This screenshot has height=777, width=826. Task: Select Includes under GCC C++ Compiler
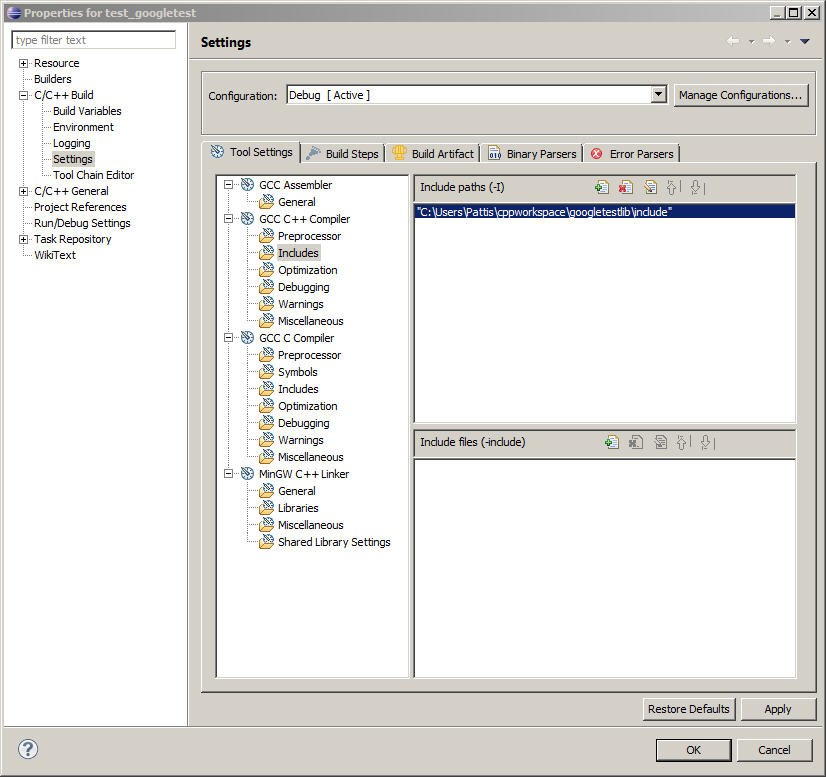point(298,253)
